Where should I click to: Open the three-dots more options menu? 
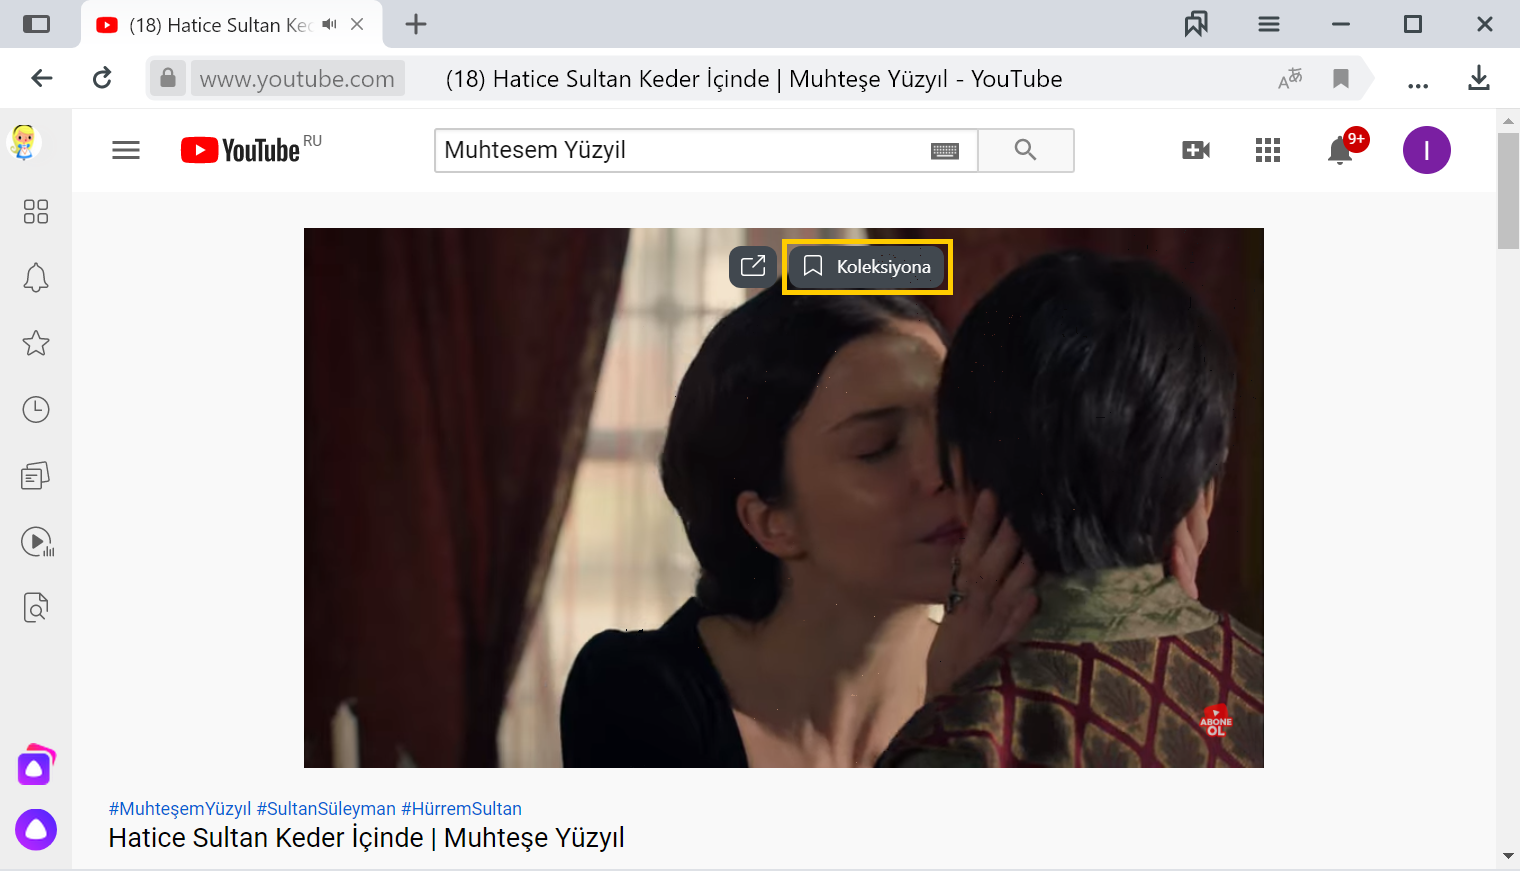pyautogui.click(x=1418, y=85)
